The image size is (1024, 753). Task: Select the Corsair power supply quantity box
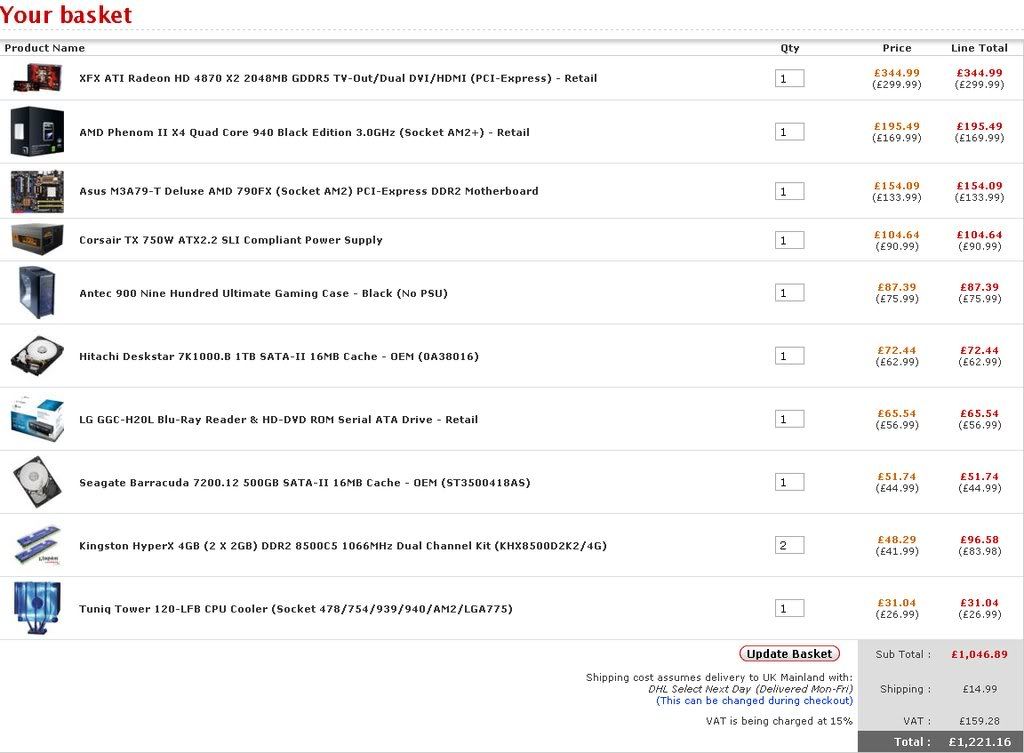789,240
